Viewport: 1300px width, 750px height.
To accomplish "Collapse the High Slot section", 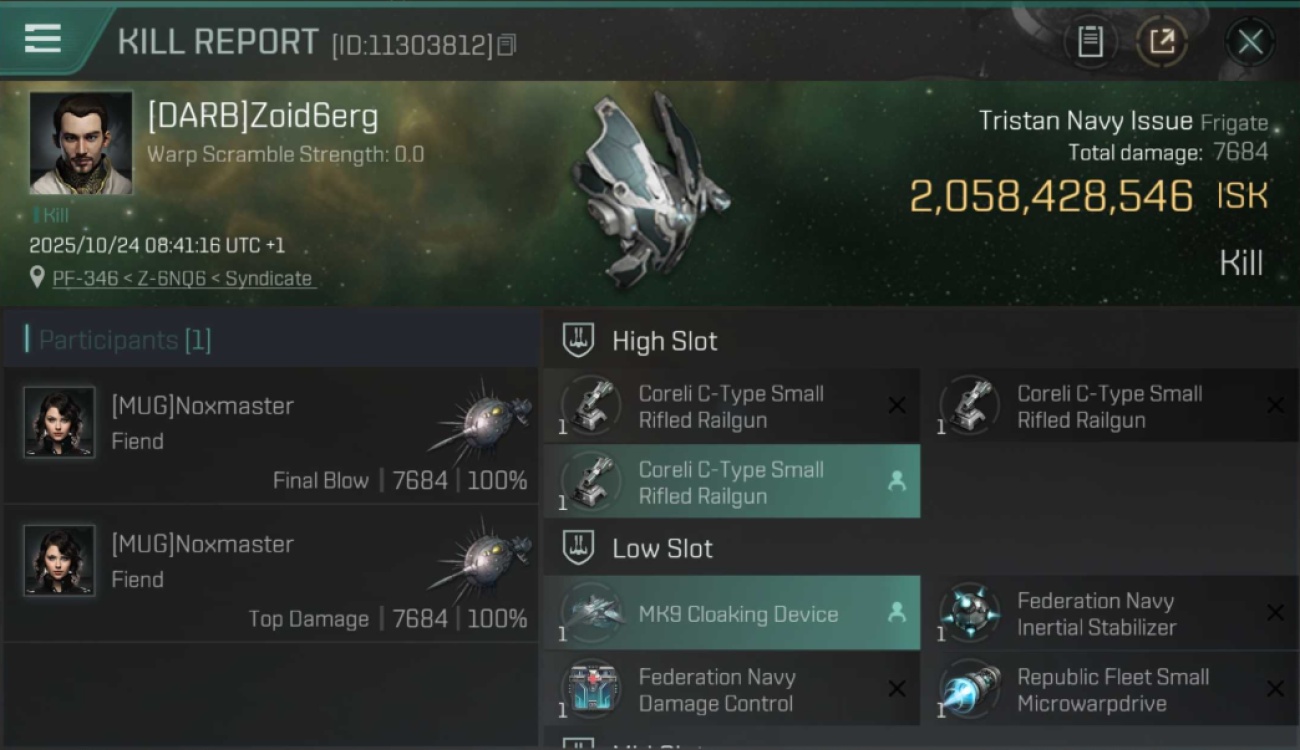I will pyautogui.click(x=579, y=340).
